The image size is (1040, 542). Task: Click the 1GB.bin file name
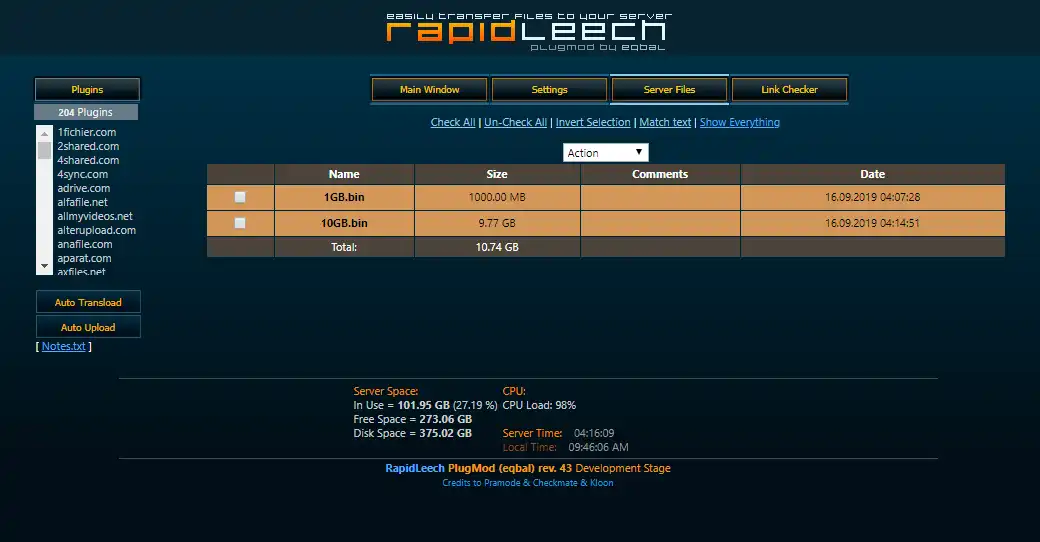click(x=344, y=197)
